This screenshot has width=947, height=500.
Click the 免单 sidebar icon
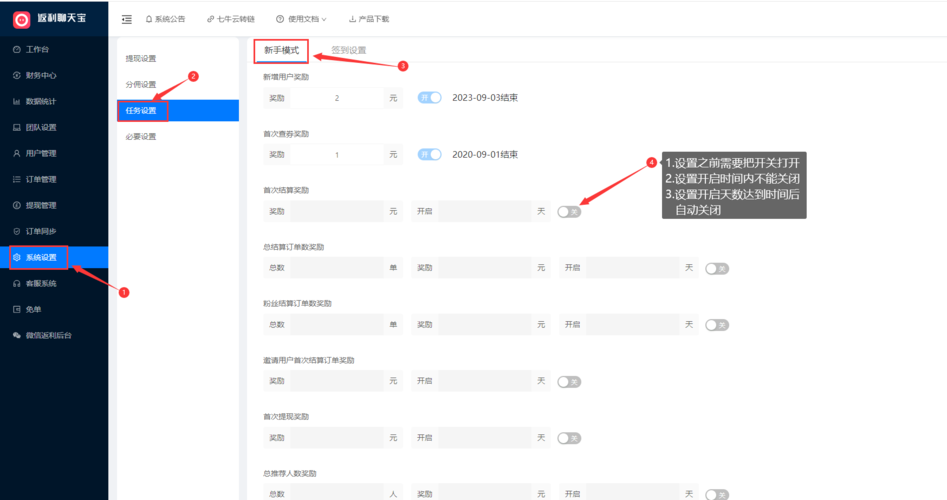click(x=17, y=309)
